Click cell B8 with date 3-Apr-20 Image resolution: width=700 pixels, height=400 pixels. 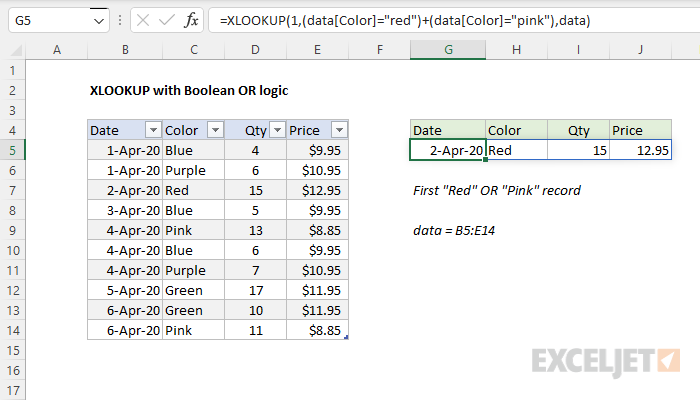coord(125,210)
